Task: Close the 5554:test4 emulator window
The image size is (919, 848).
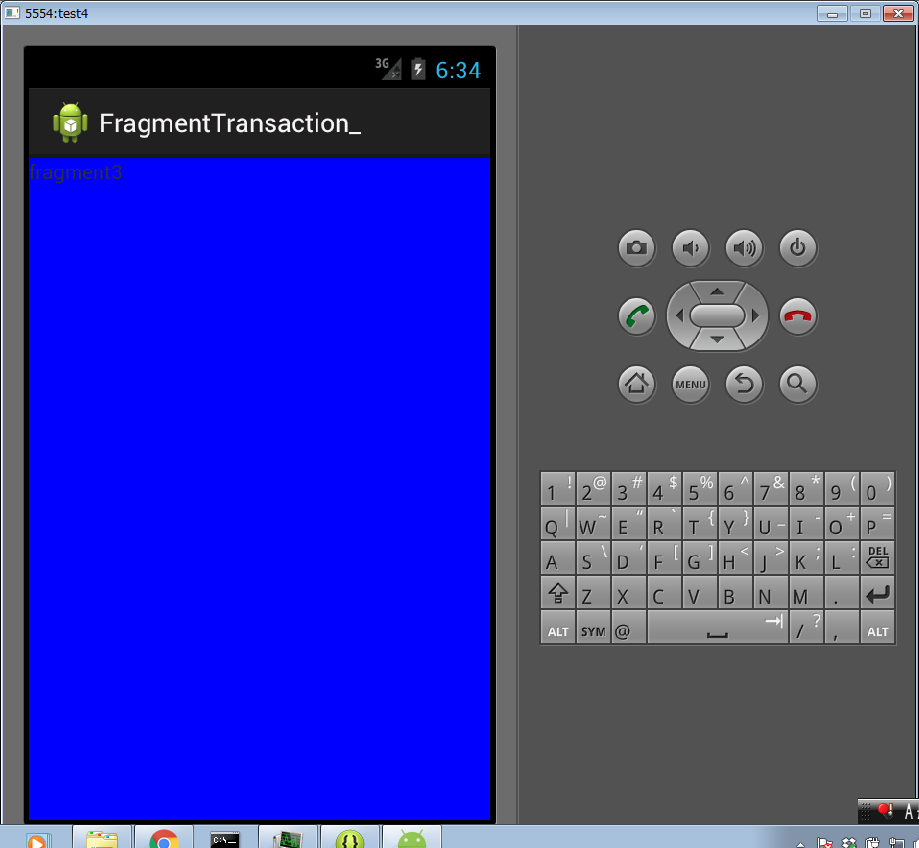Action: [897, 13]
